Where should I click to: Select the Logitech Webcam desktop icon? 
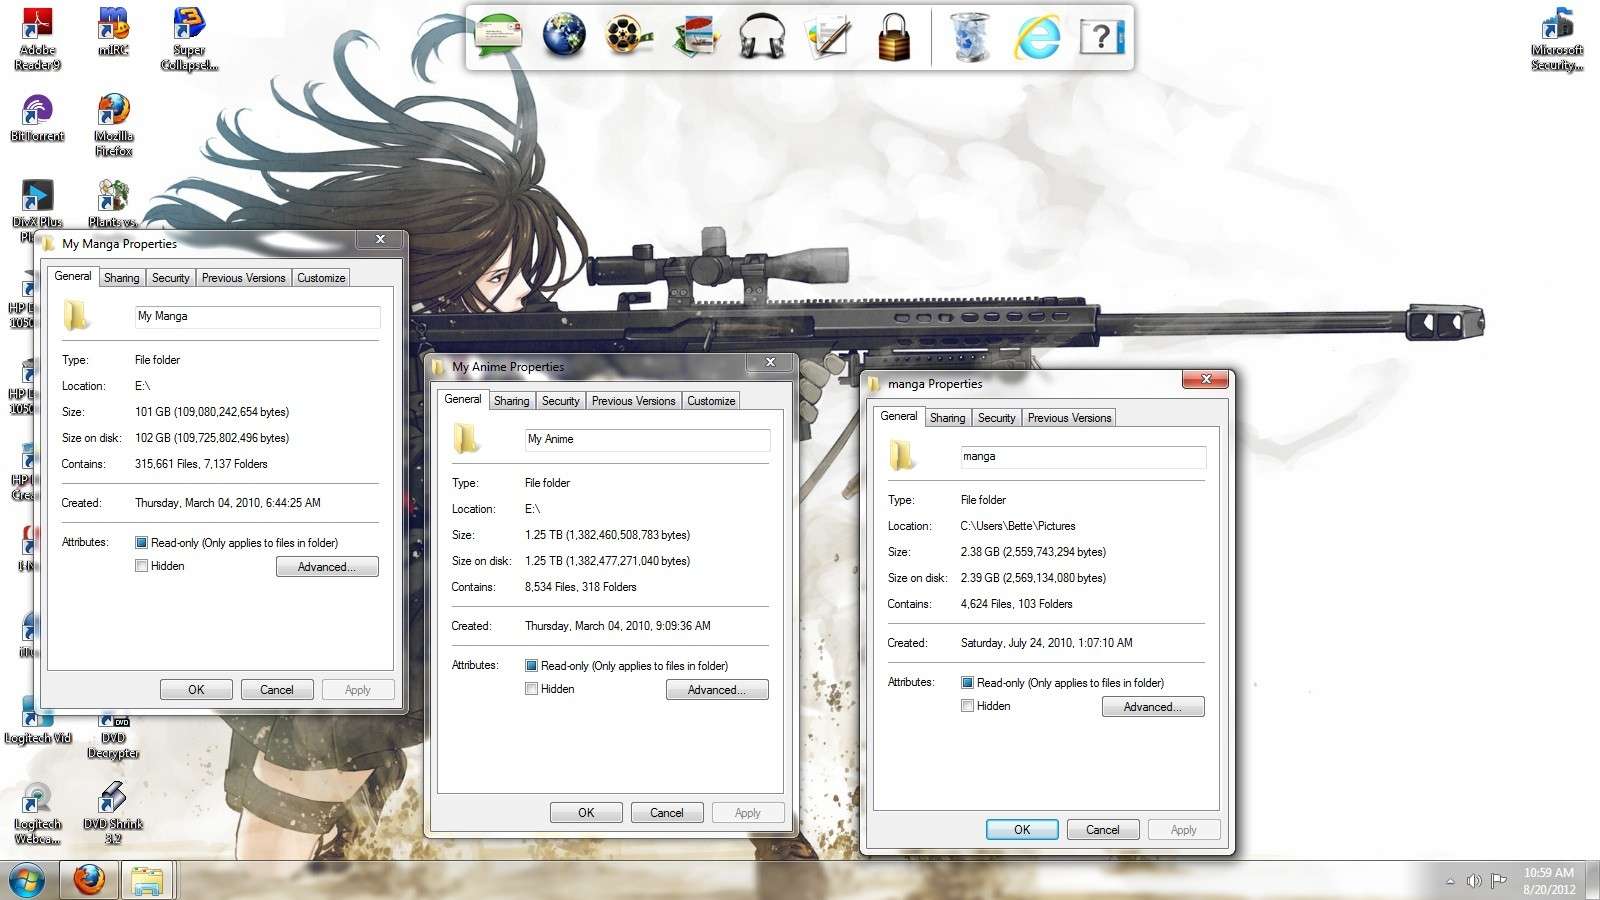(x=37, y=814)
